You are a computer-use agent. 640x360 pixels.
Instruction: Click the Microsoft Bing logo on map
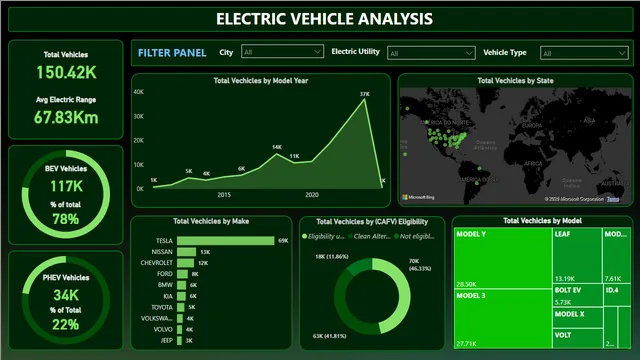point(418,197)
